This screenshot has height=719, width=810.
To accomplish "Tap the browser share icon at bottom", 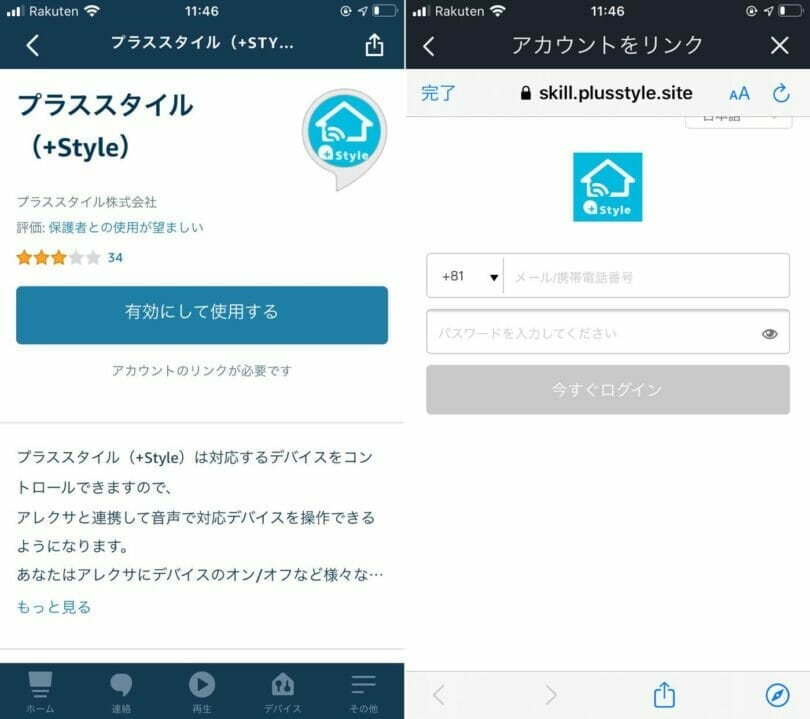I will pos(664,695).
